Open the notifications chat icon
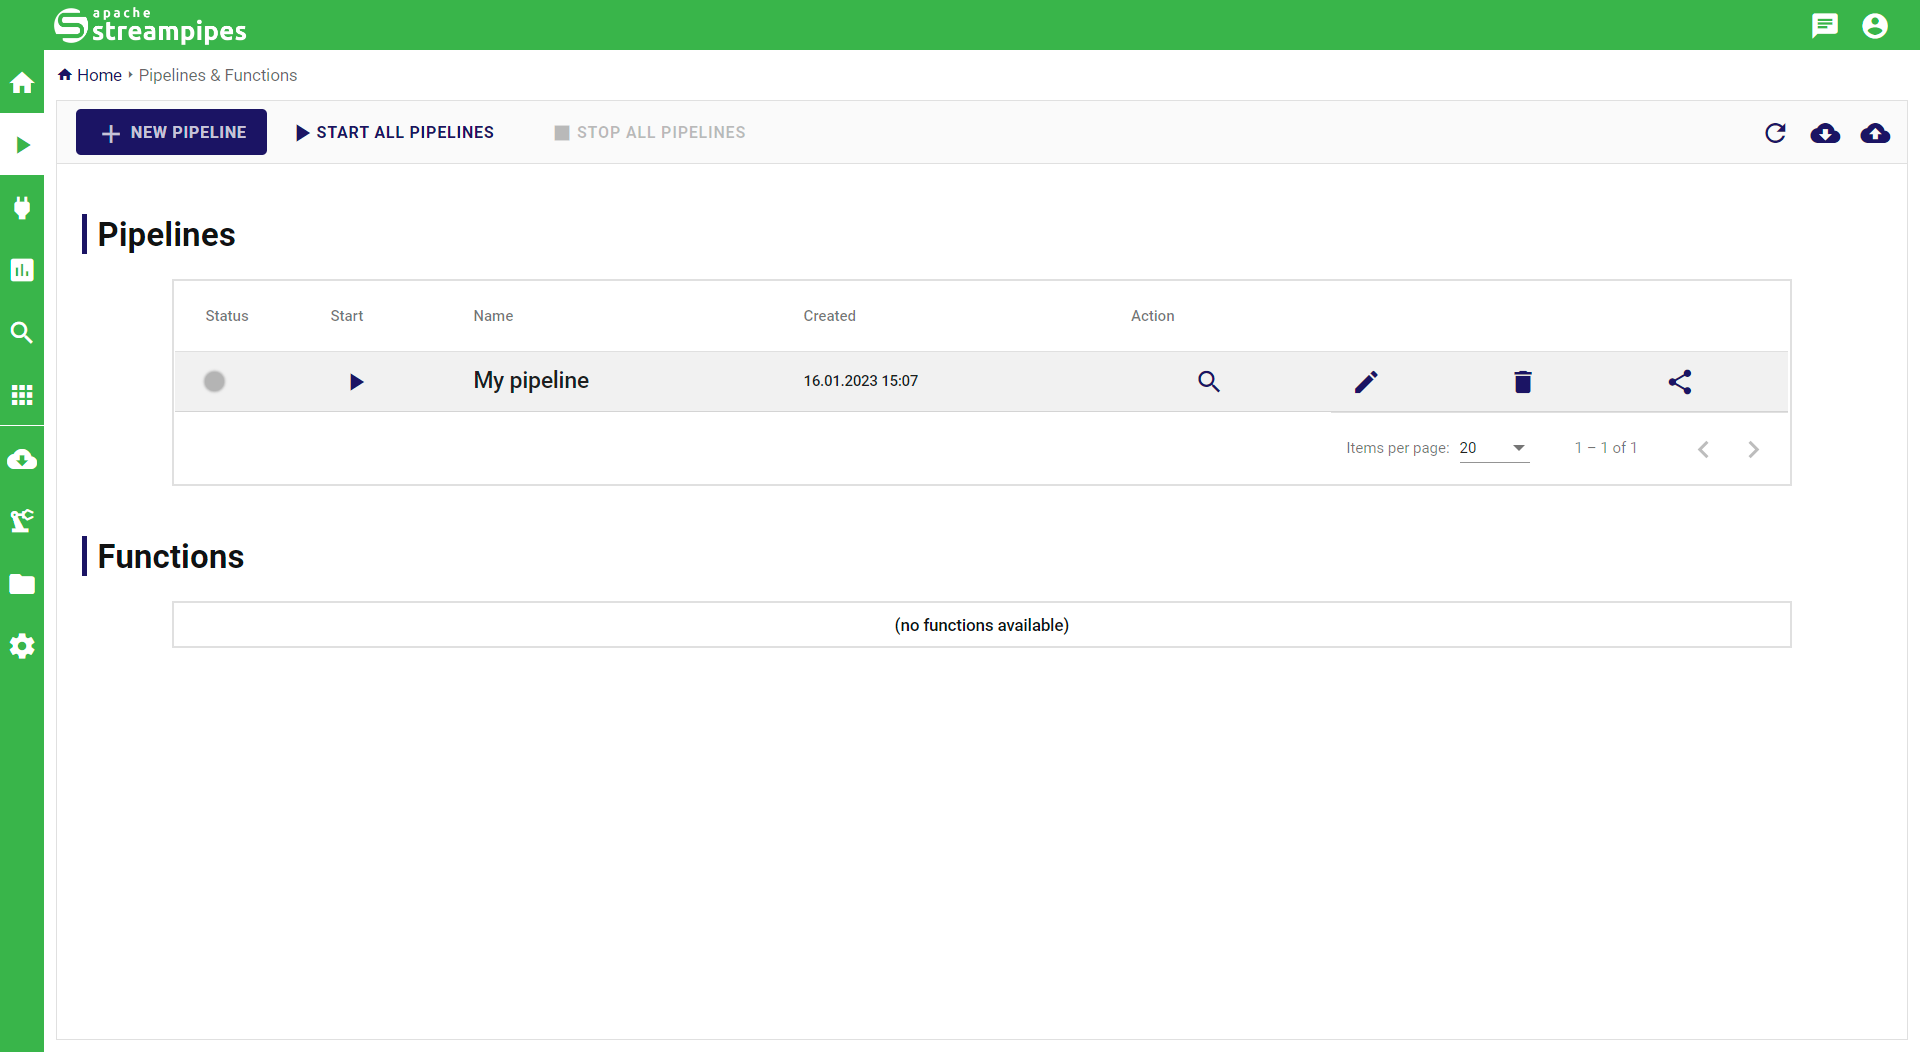 tap(1824, 26)
